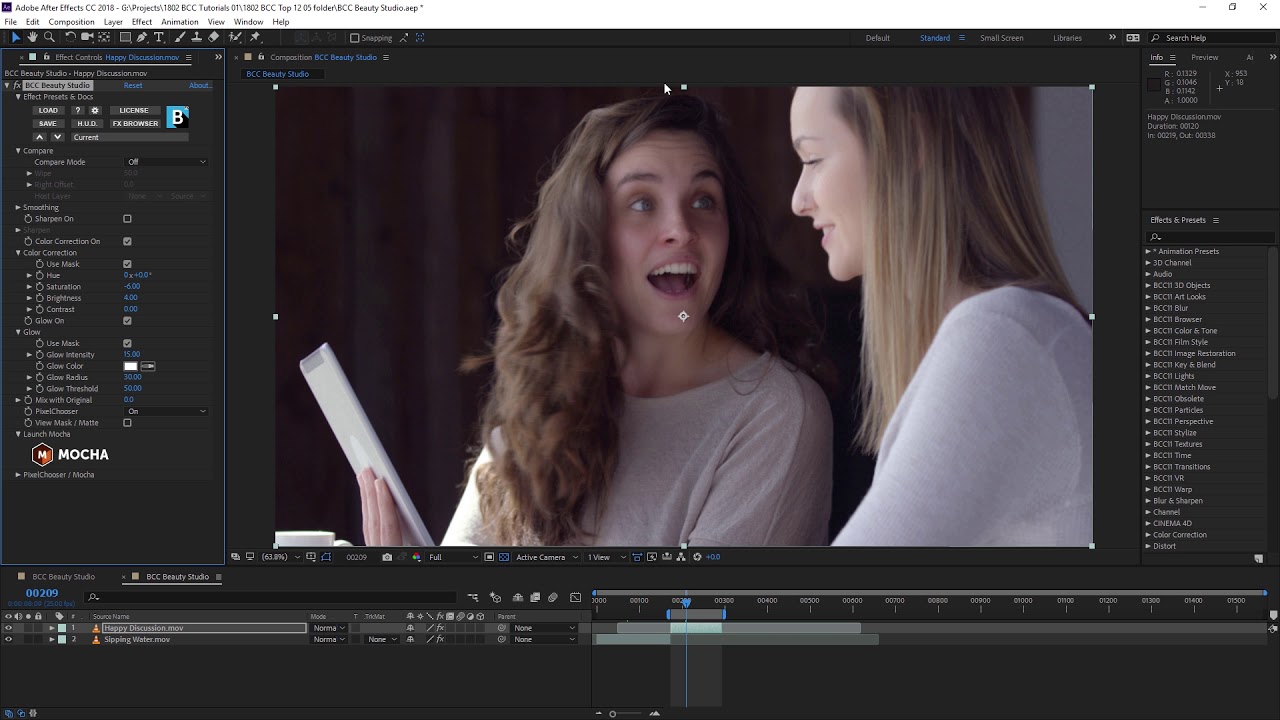Select the Unified Camera tool

(x=87, y=37)
